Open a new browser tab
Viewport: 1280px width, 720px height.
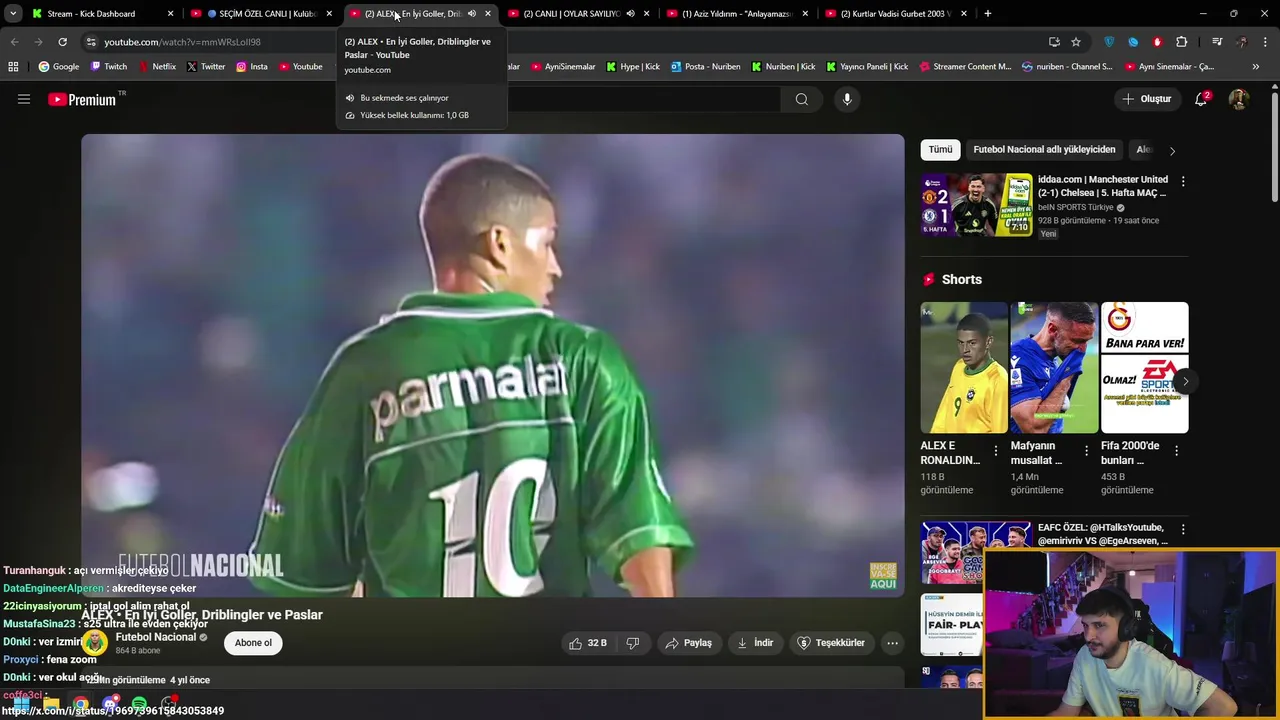988,14
